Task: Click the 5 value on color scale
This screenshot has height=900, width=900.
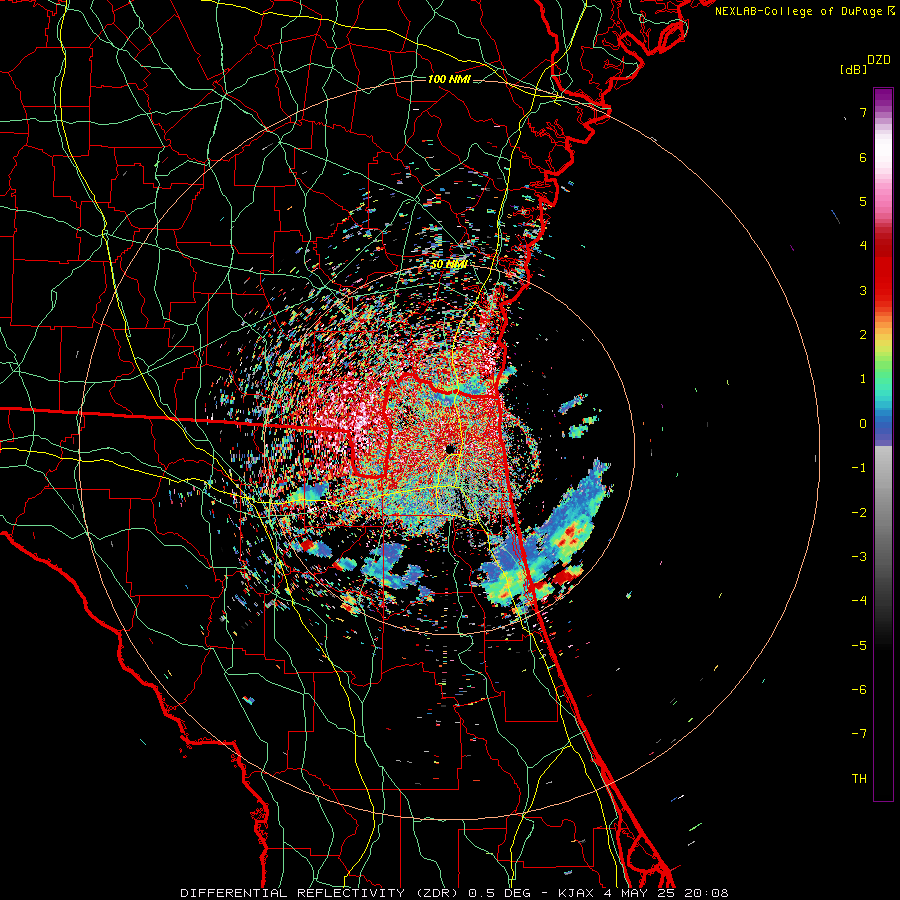Action: point(863,201)
